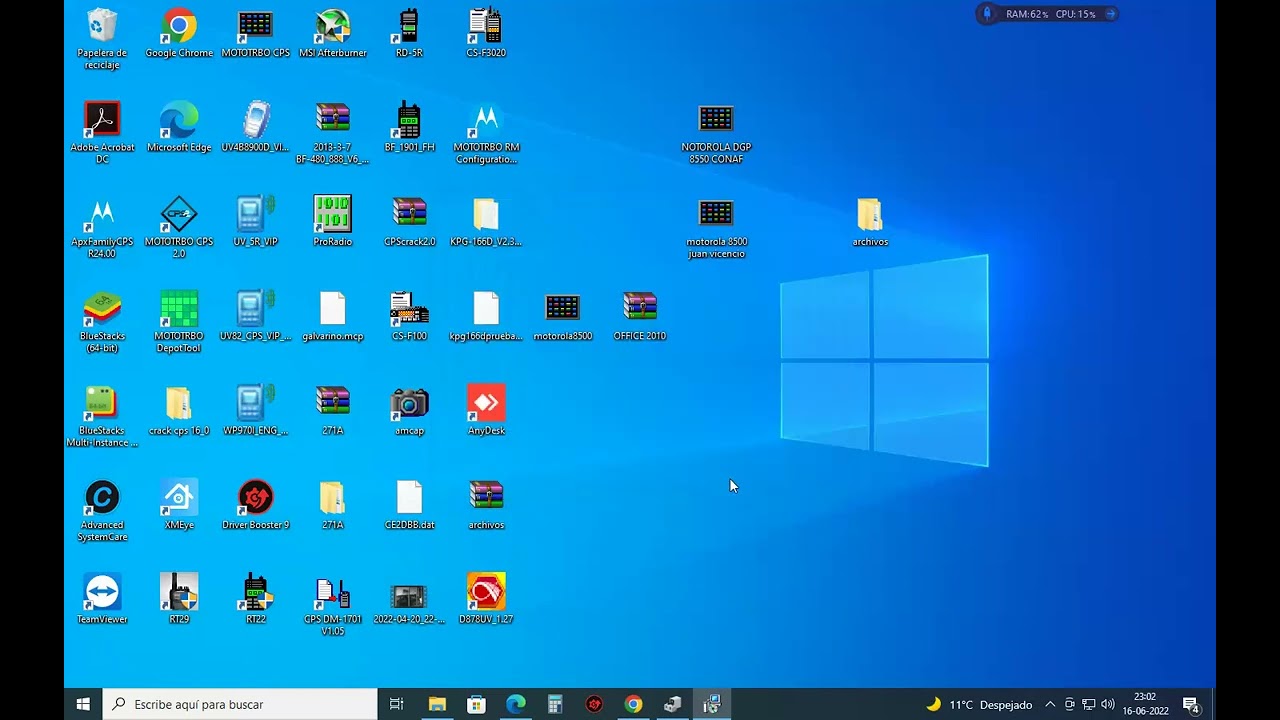Click the CPS DM-1701 V1.05 shortcut
Screen dimensions: 1280x720
333,605
